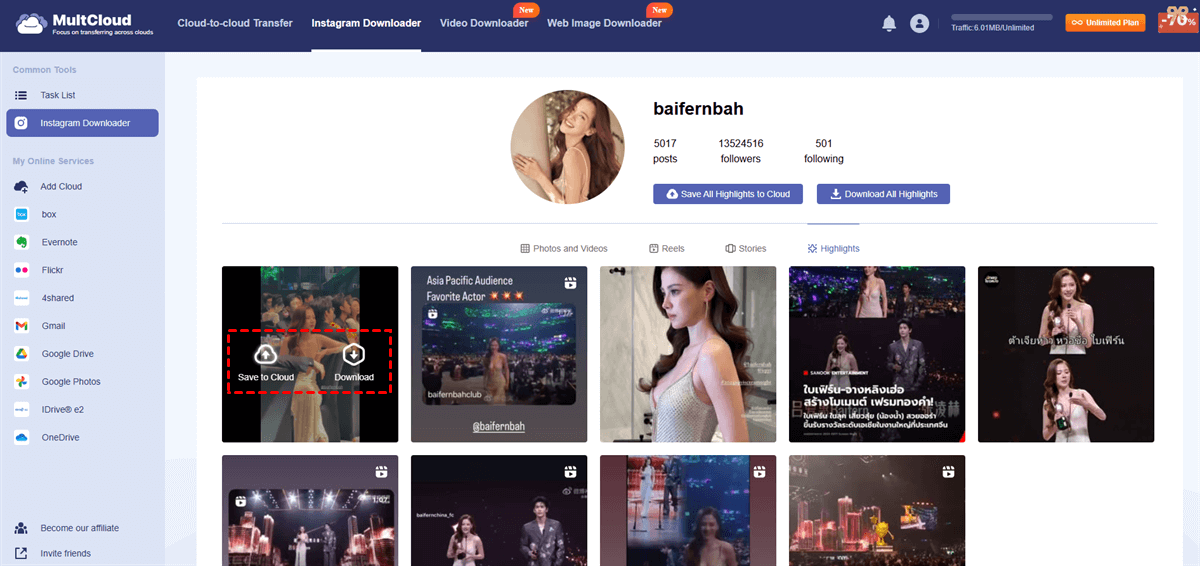Click the baifernbah username text
This screenshot has width=1200, height=566.
pos(698,109)
